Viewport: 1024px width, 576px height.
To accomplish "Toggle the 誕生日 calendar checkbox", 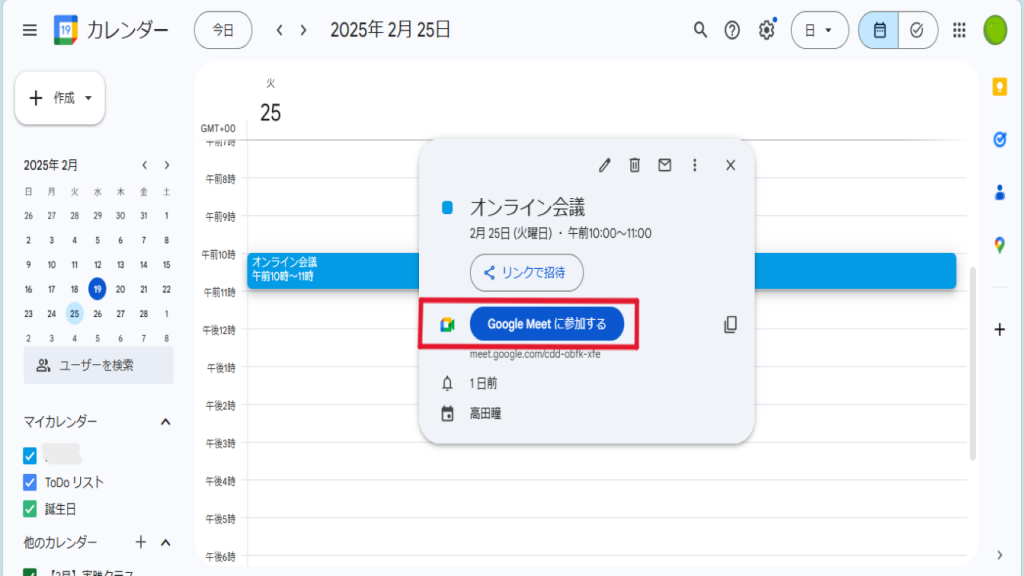I will click(29, 509).
